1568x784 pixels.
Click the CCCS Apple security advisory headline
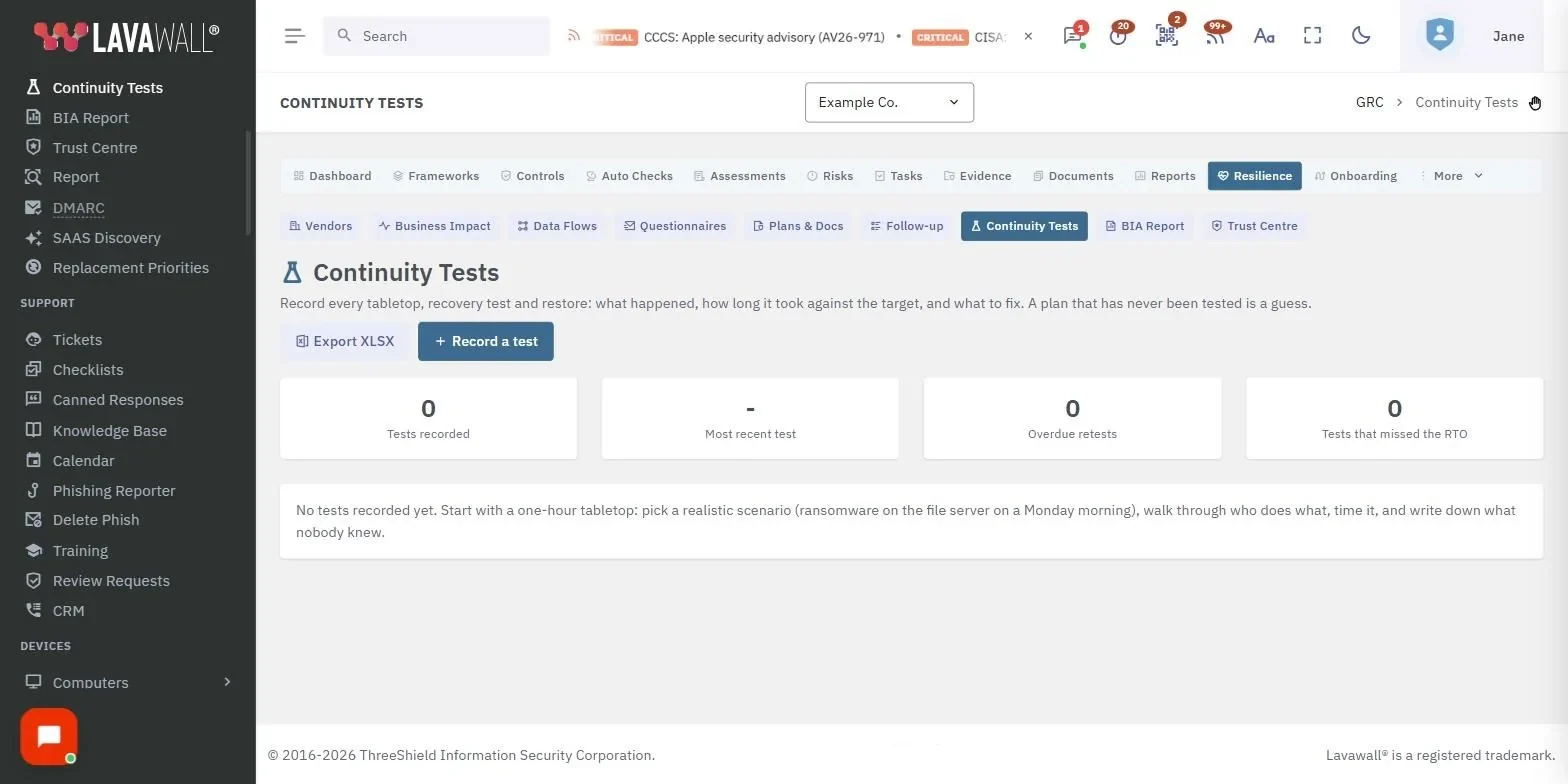coord(764,37)
